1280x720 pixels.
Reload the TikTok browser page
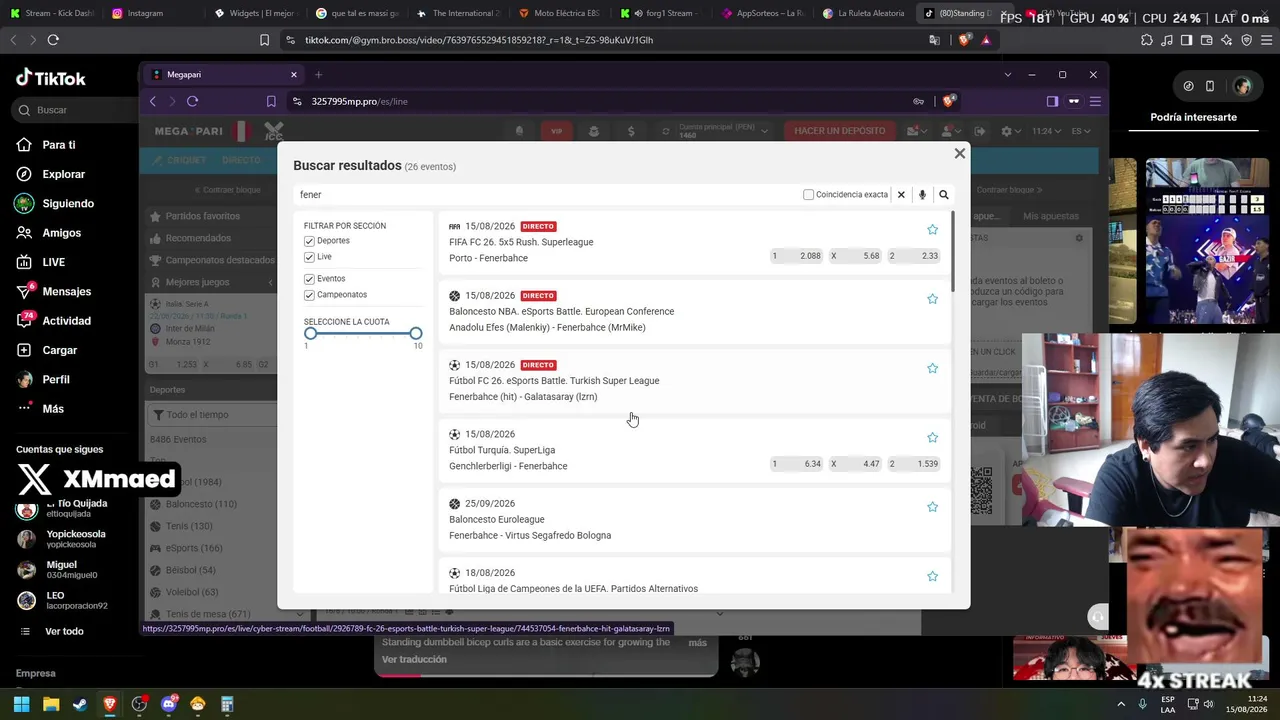53,40
